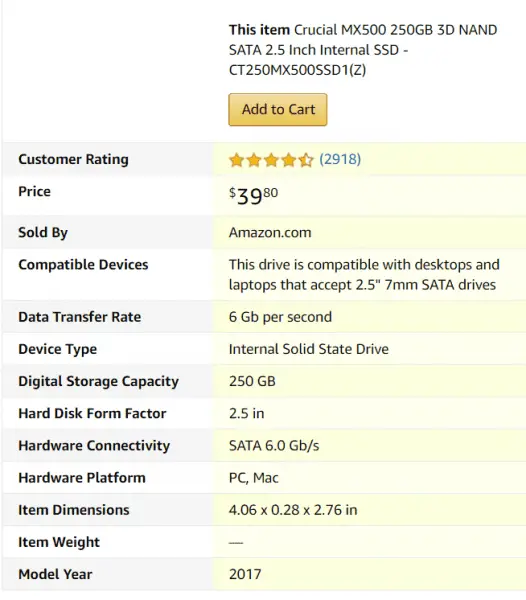Open the 2918 customer reviews link
Image resolution: width=526 pixels, height=600 pixels.
pos(340,159)
